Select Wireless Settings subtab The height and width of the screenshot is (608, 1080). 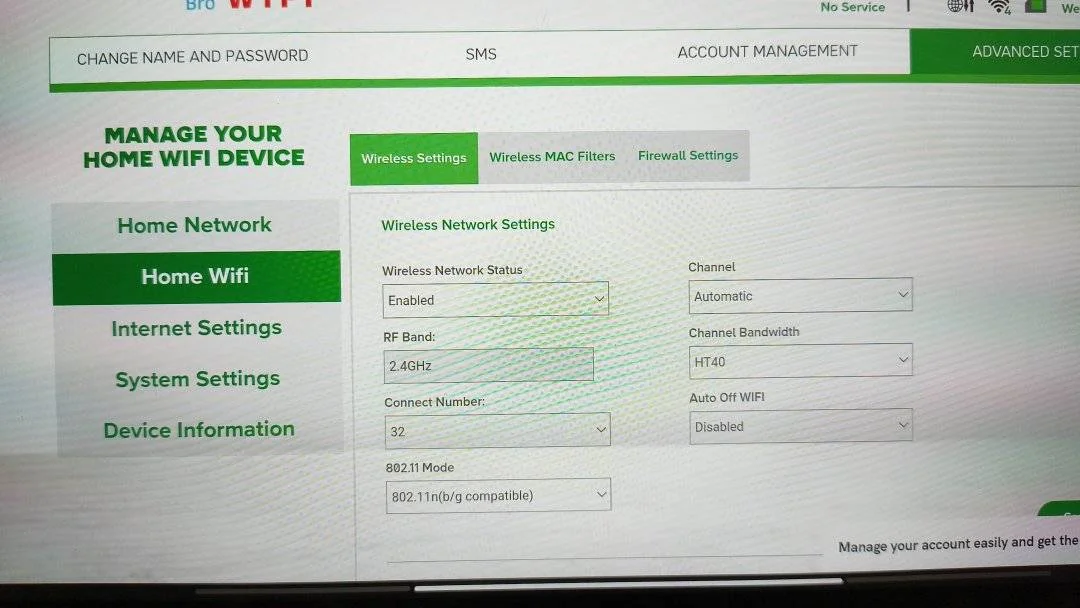414,158
